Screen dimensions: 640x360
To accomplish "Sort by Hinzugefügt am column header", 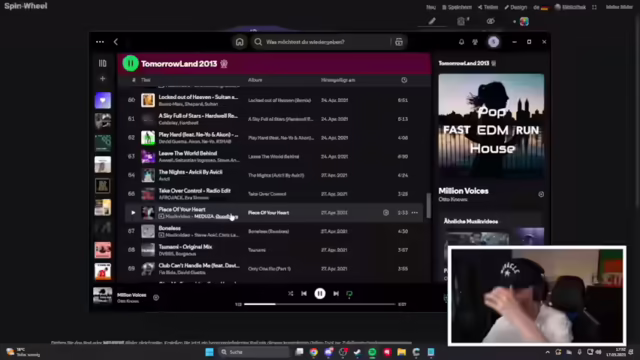I will click(x=338, y=80).
